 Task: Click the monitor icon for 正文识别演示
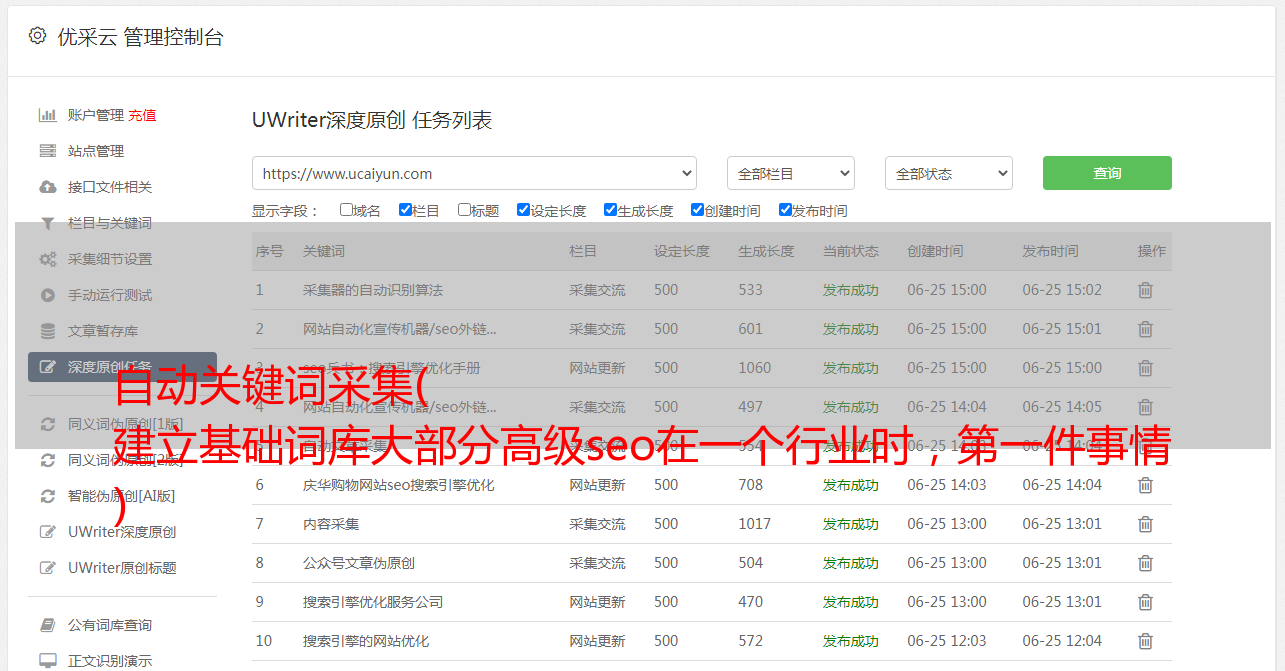(x=47, y=661)
